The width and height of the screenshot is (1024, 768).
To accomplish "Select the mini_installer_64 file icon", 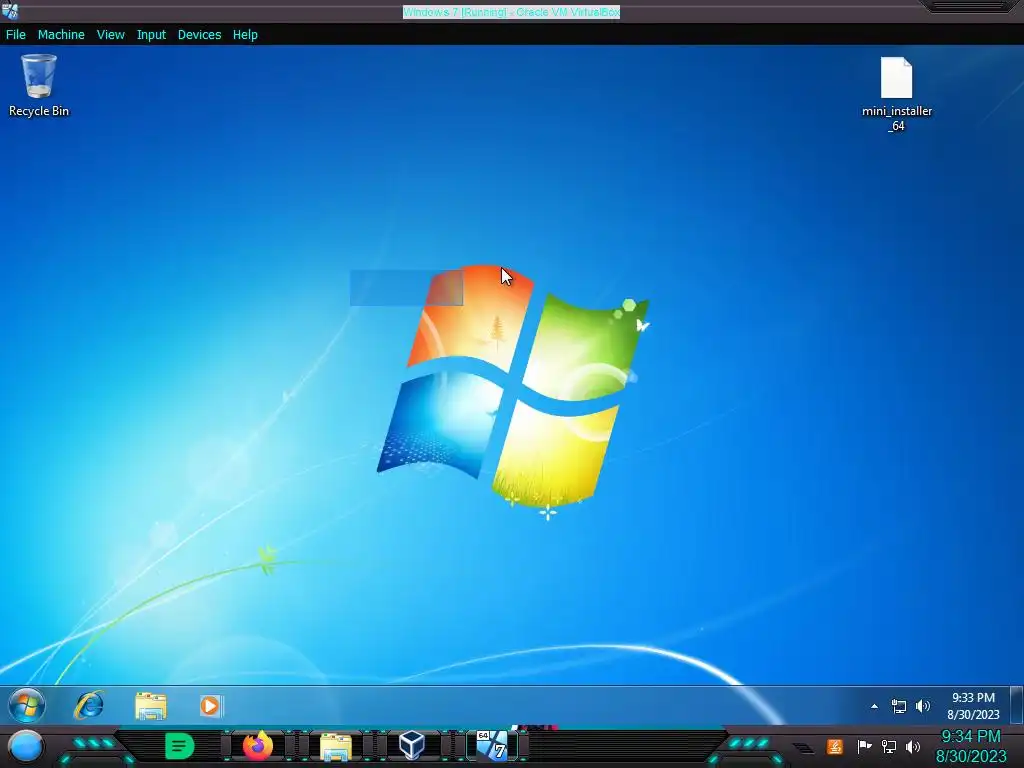I will [897, 94].
